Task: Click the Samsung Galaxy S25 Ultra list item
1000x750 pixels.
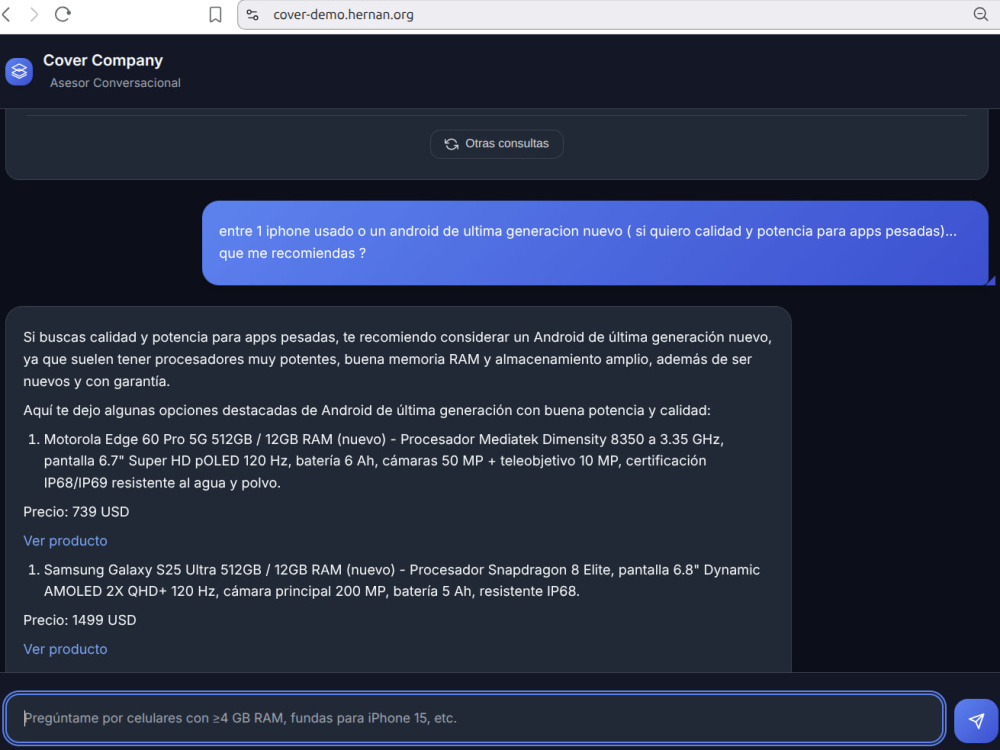Action: pyautogui.click(x=394, y=580)
